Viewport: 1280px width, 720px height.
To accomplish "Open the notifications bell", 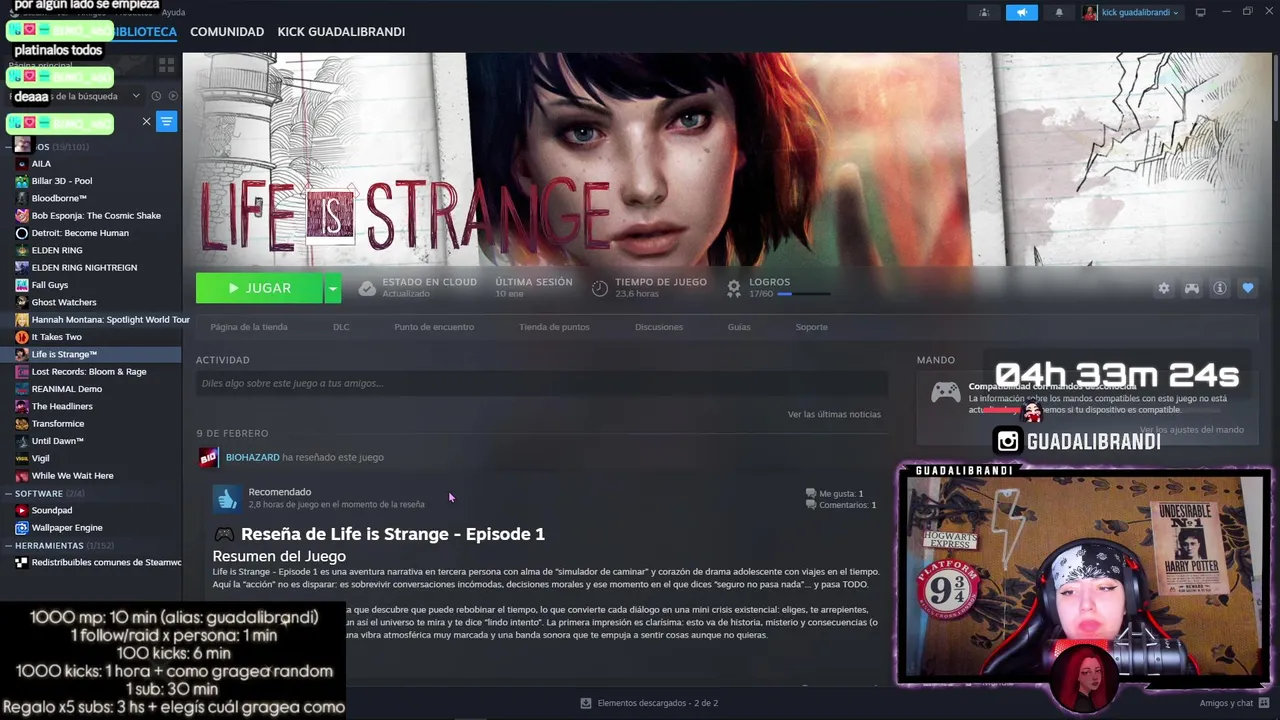I will 1059,13.
